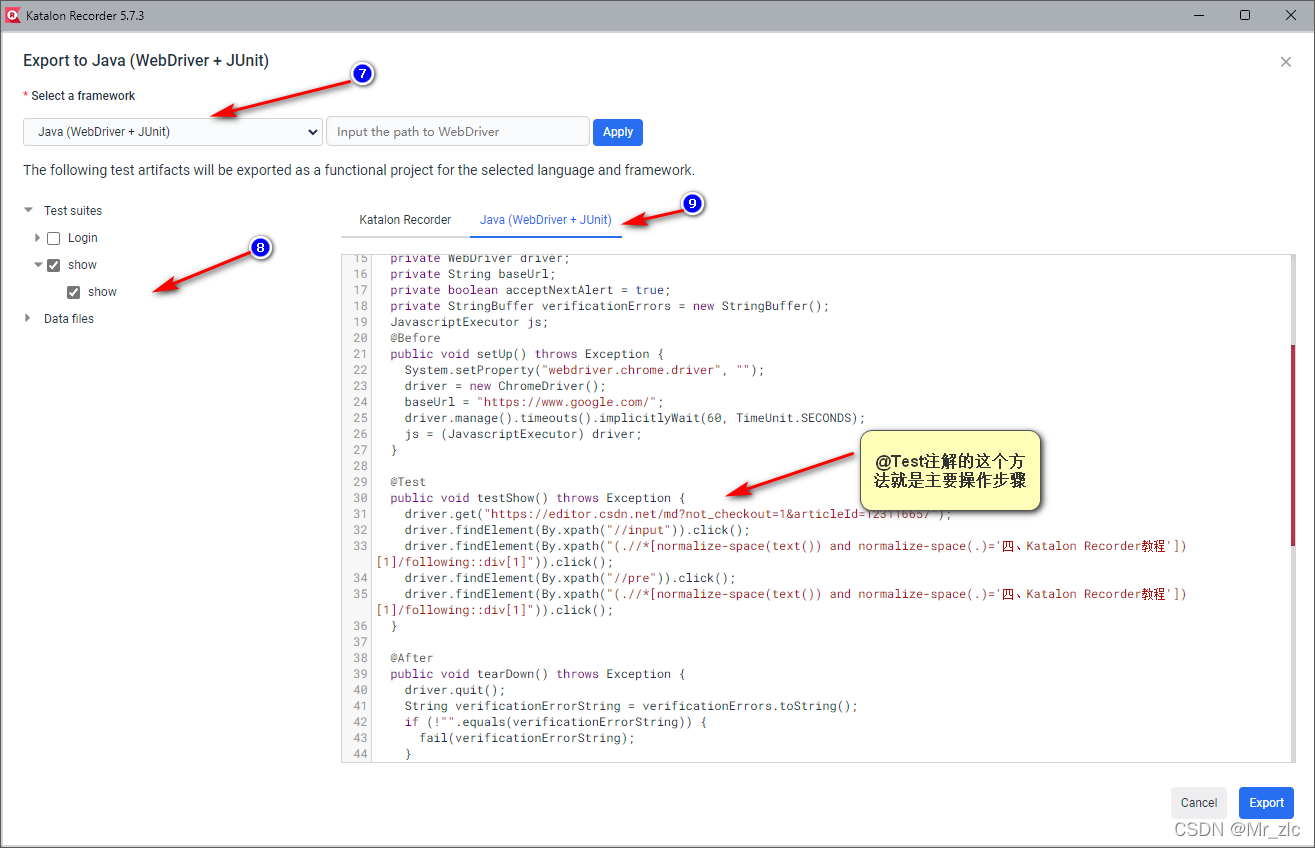The image size is (1315, 848).
Task: Uncheck the show test case checkbox
Action: click(x=73, y=292)
